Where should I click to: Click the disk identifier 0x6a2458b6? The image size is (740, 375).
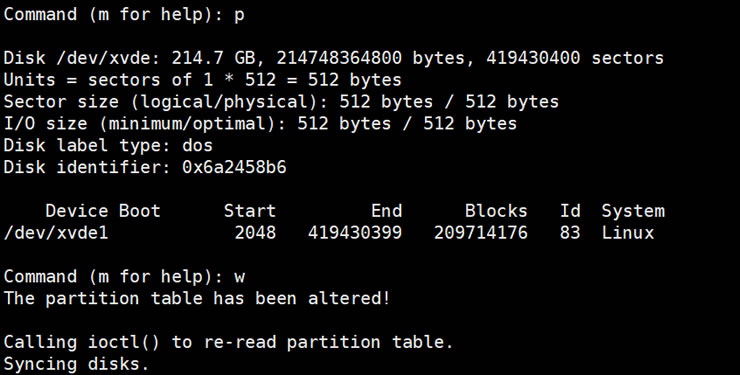point(234,167)
